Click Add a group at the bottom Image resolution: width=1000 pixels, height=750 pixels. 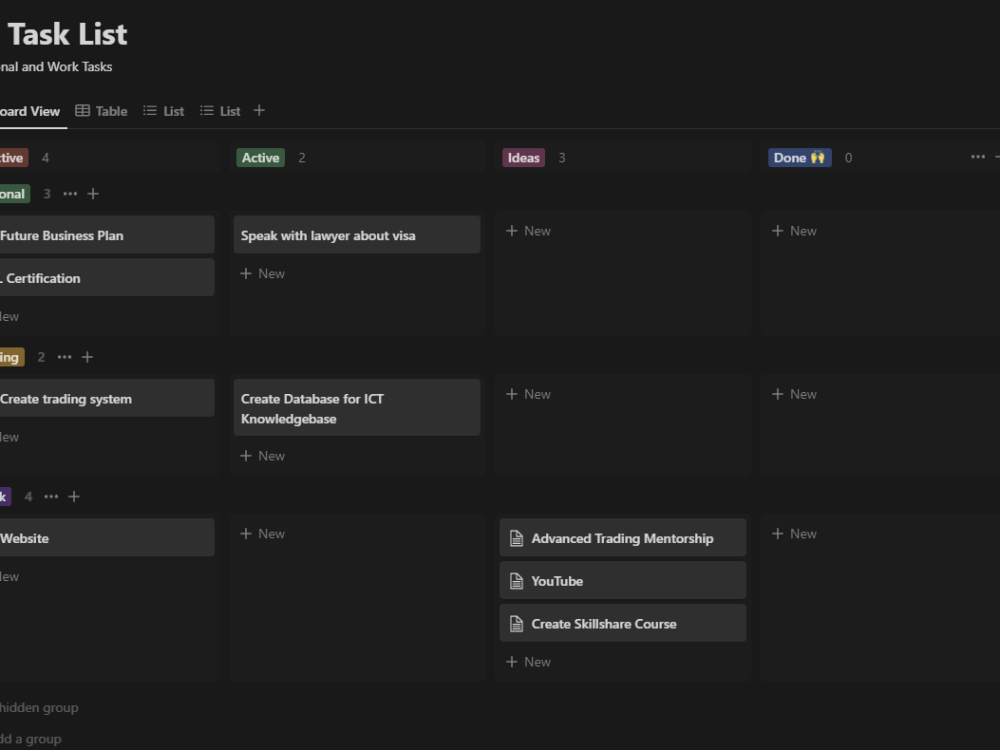31,739
